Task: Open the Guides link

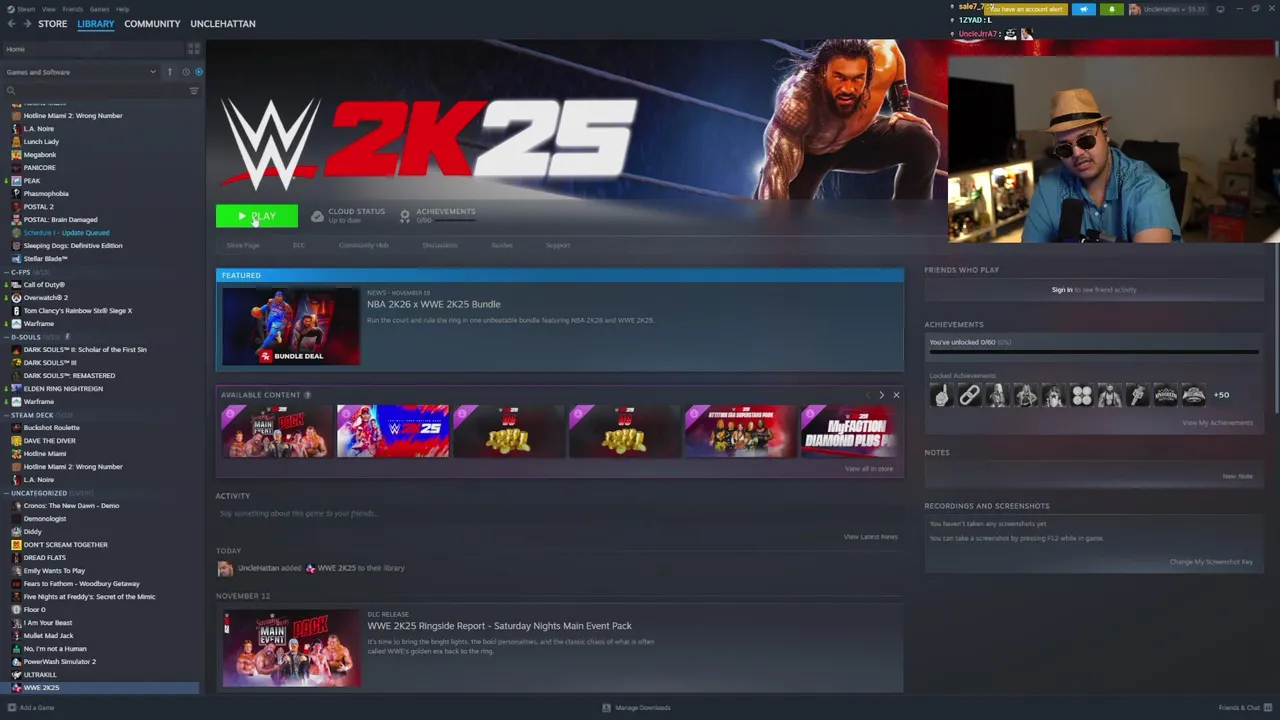Action: pyautogui.click(x=502, y=245)
